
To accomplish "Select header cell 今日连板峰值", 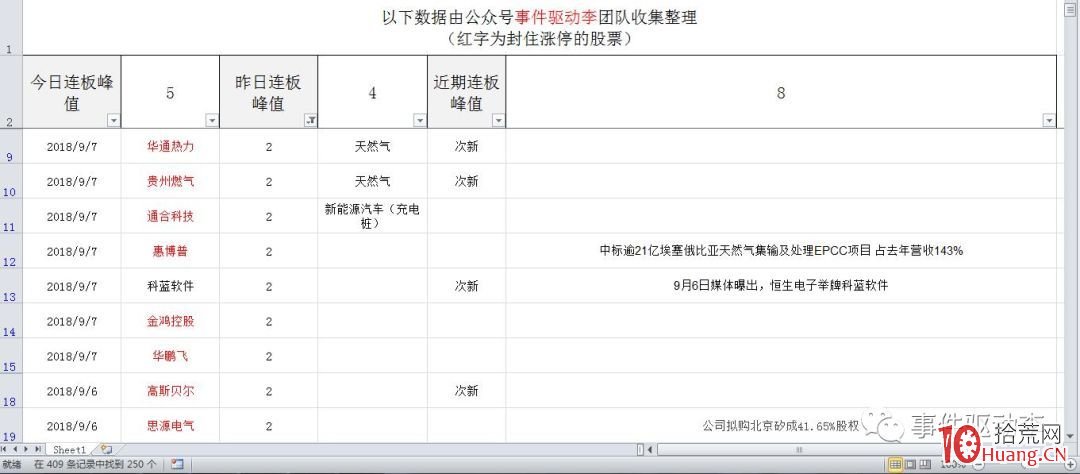I will coord(72,92).
